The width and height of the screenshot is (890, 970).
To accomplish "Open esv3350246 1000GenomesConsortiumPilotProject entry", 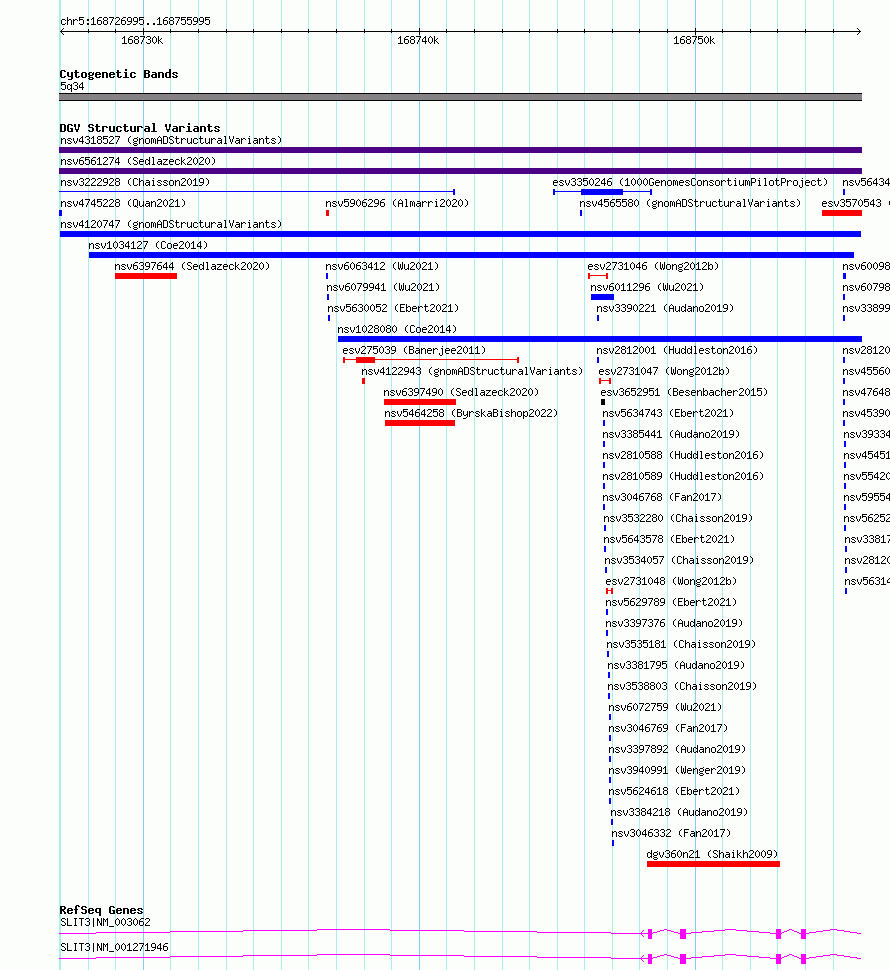I will 690,182.
